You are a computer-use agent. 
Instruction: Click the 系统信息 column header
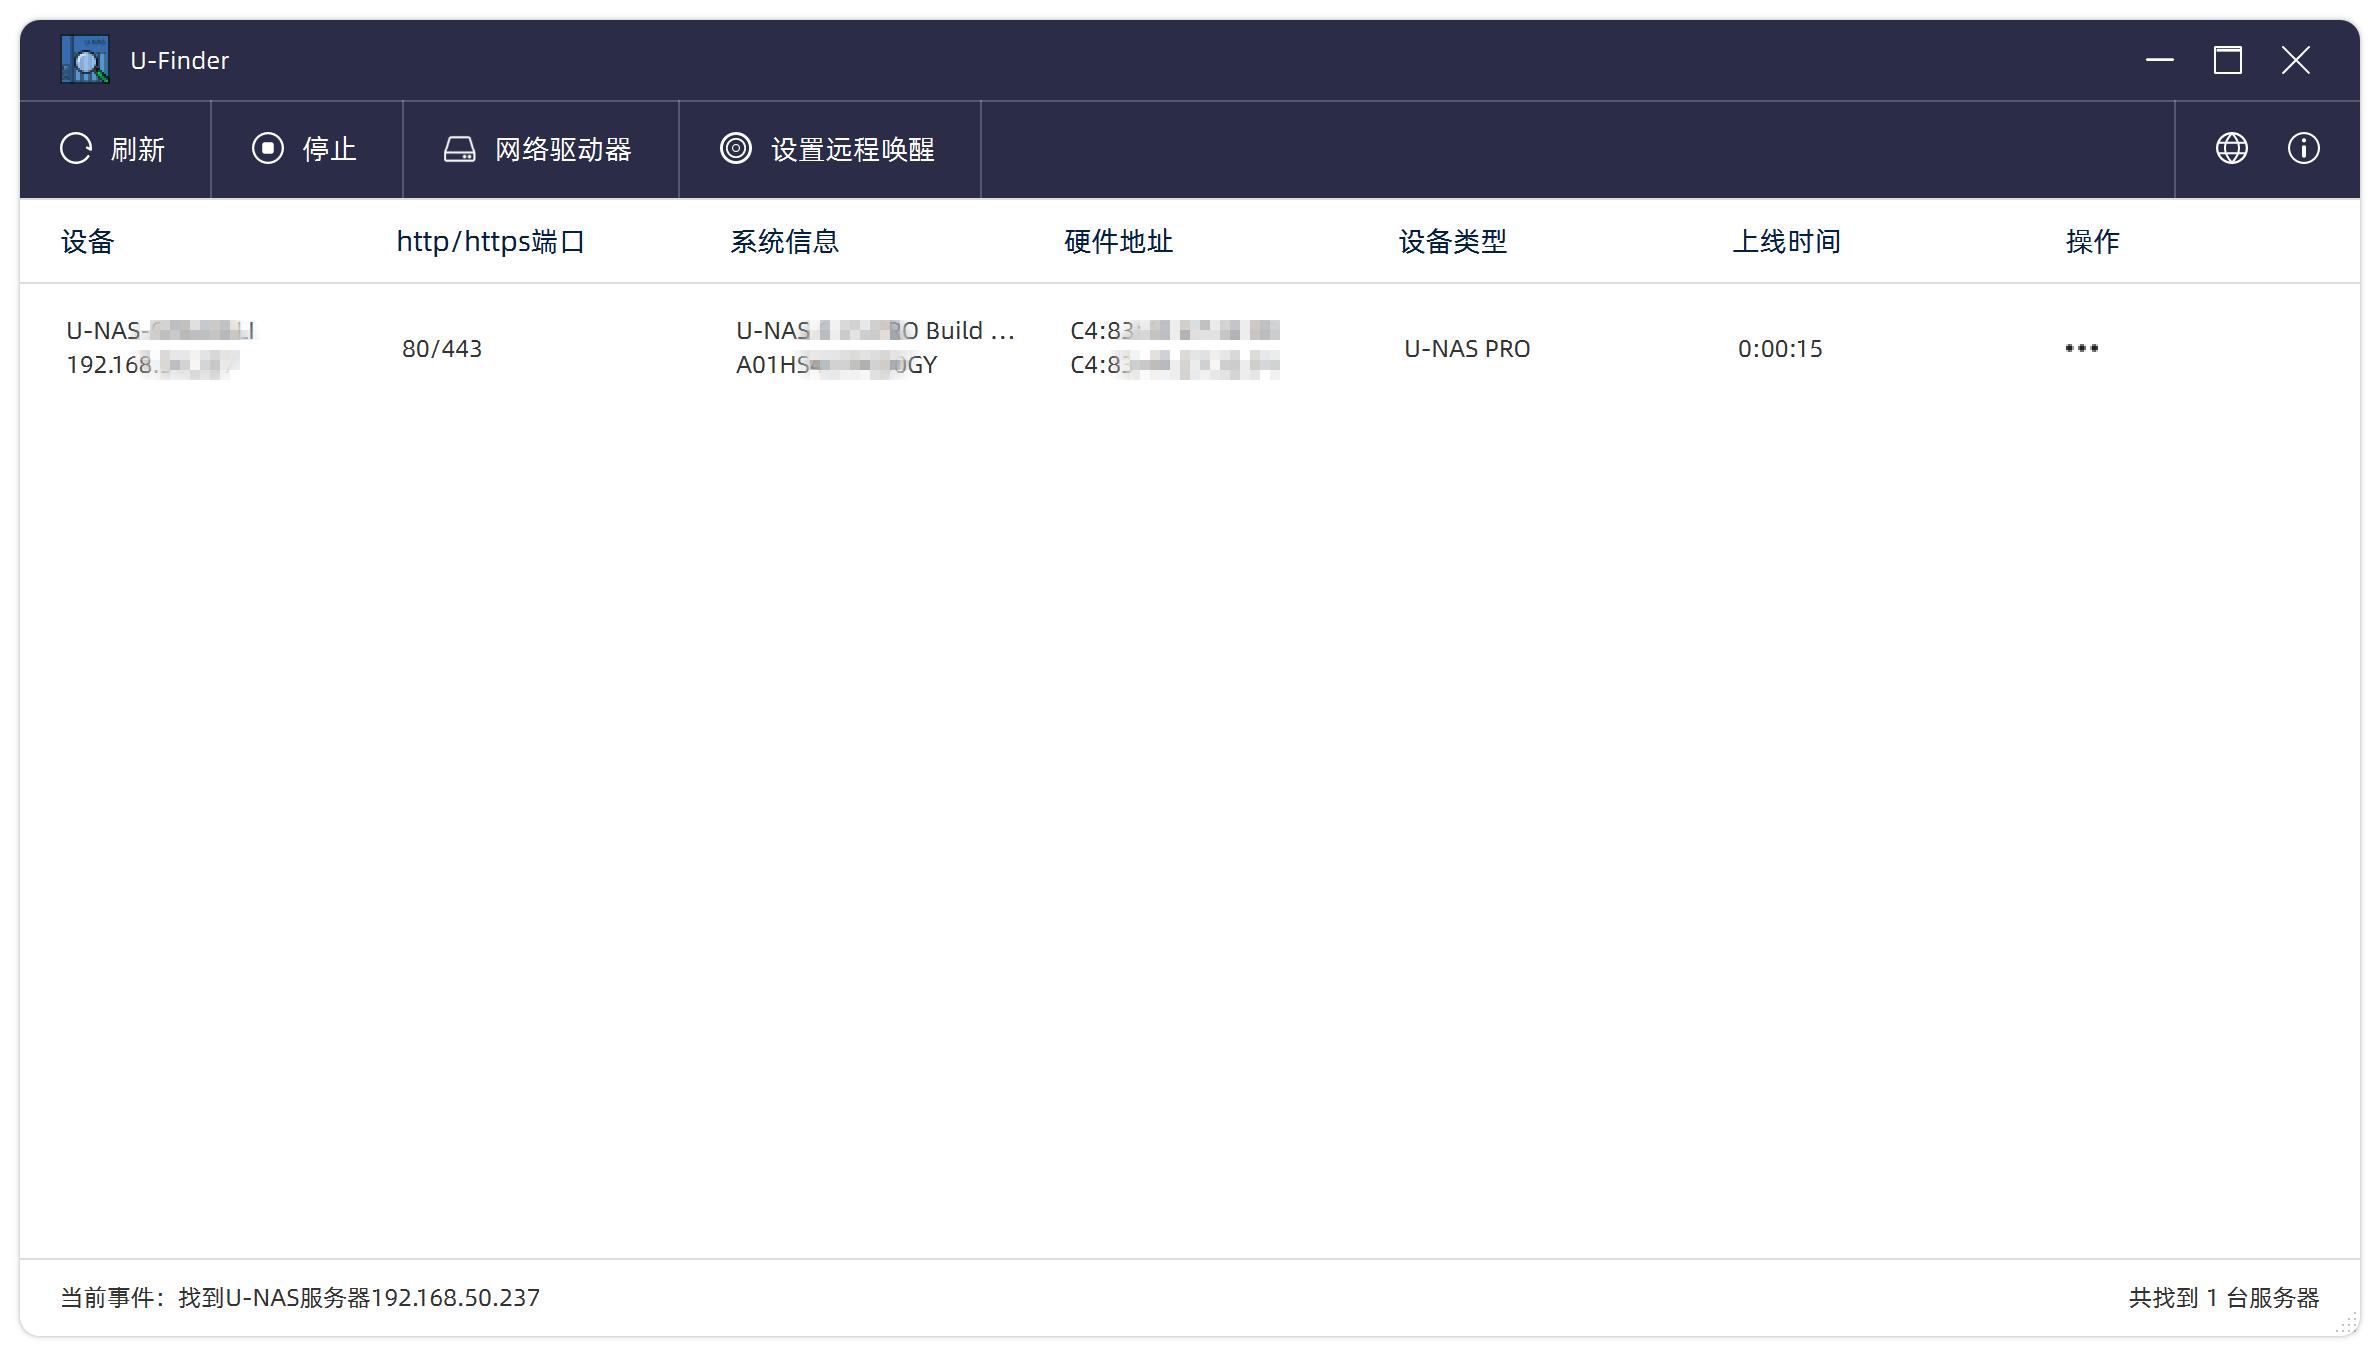784,241
